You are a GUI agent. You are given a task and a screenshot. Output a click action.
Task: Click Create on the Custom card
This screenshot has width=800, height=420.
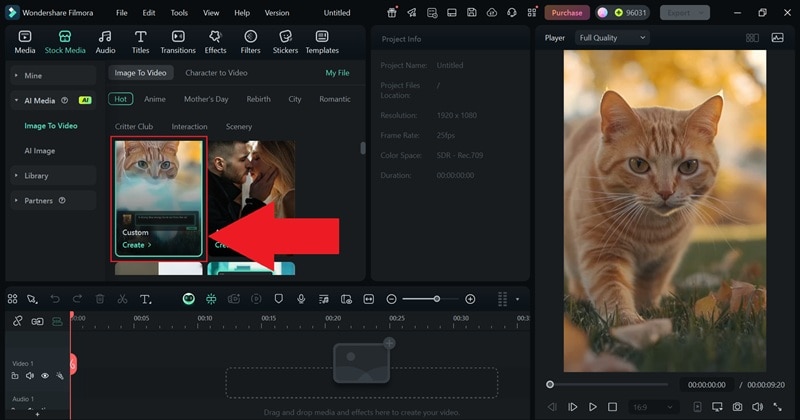click(136, 245)
